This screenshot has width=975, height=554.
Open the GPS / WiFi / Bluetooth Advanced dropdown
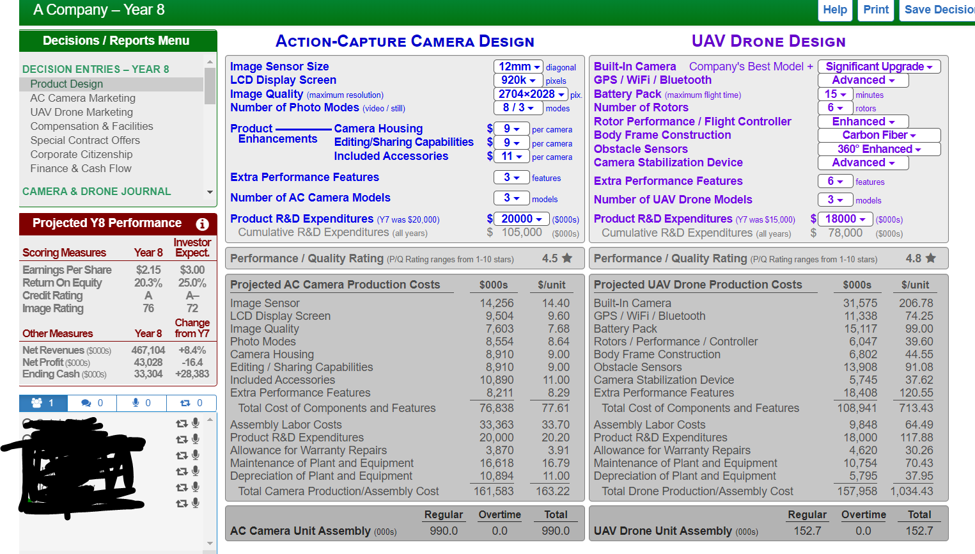(x=863, y=80)
